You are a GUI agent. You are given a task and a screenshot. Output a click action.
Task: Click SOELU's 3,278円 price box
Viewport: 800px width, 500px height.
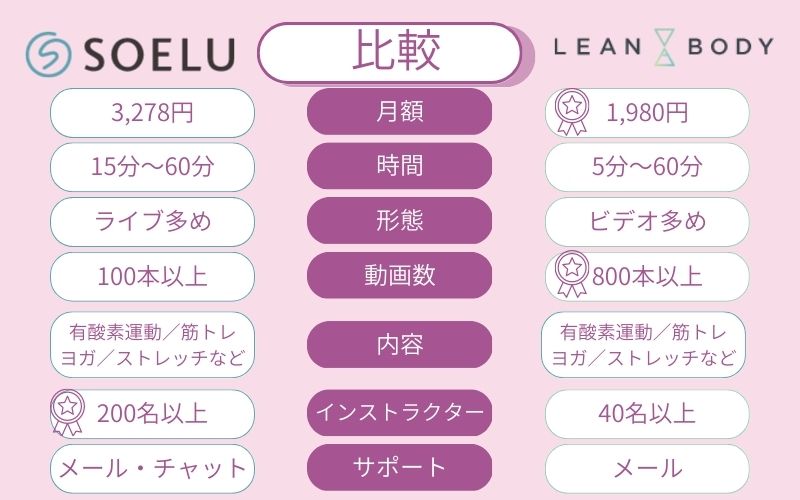[x=152, y=112]
